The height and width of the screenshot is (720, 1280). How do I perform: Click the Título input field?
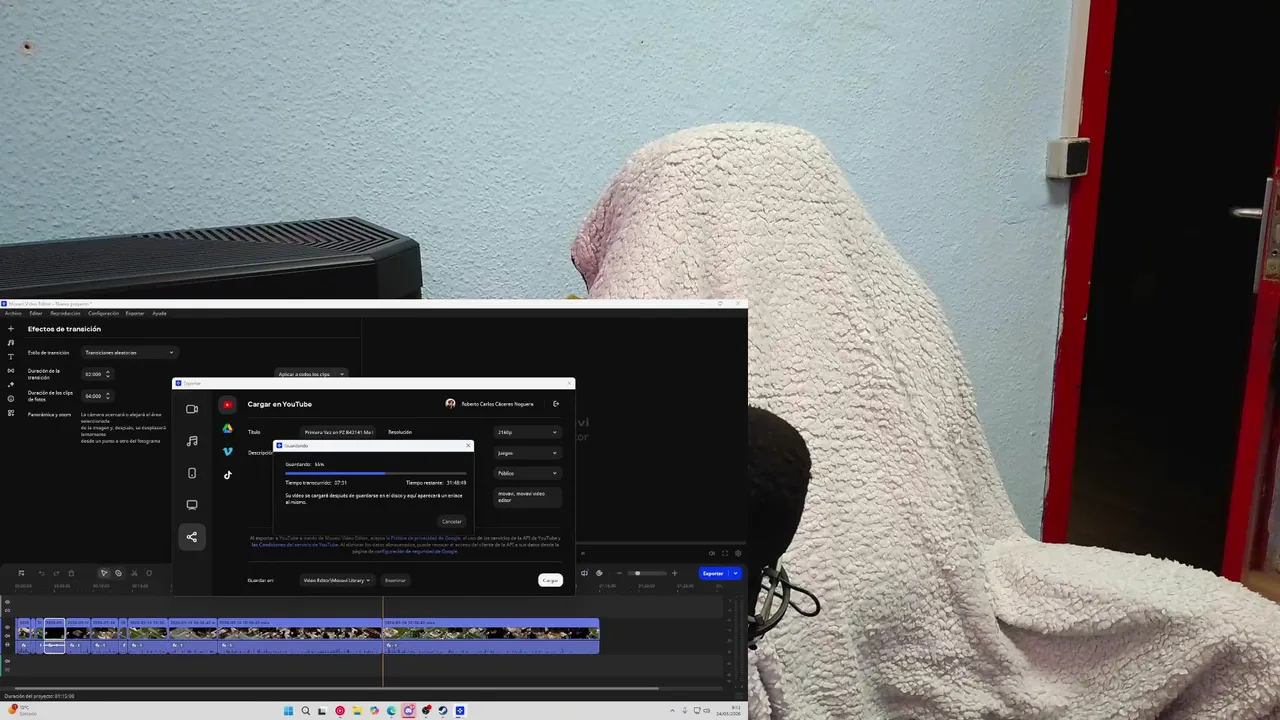338,432
